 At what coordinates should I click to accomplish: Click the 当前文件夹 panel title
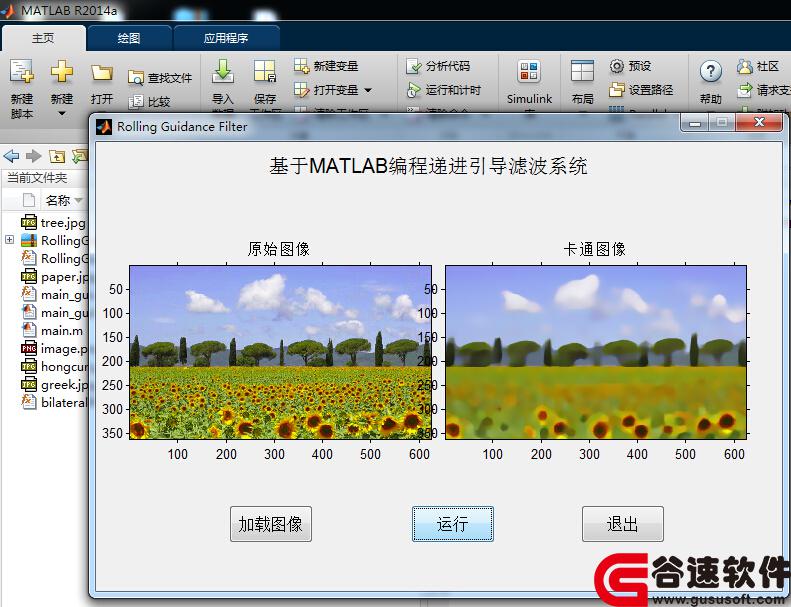[37, 178]
